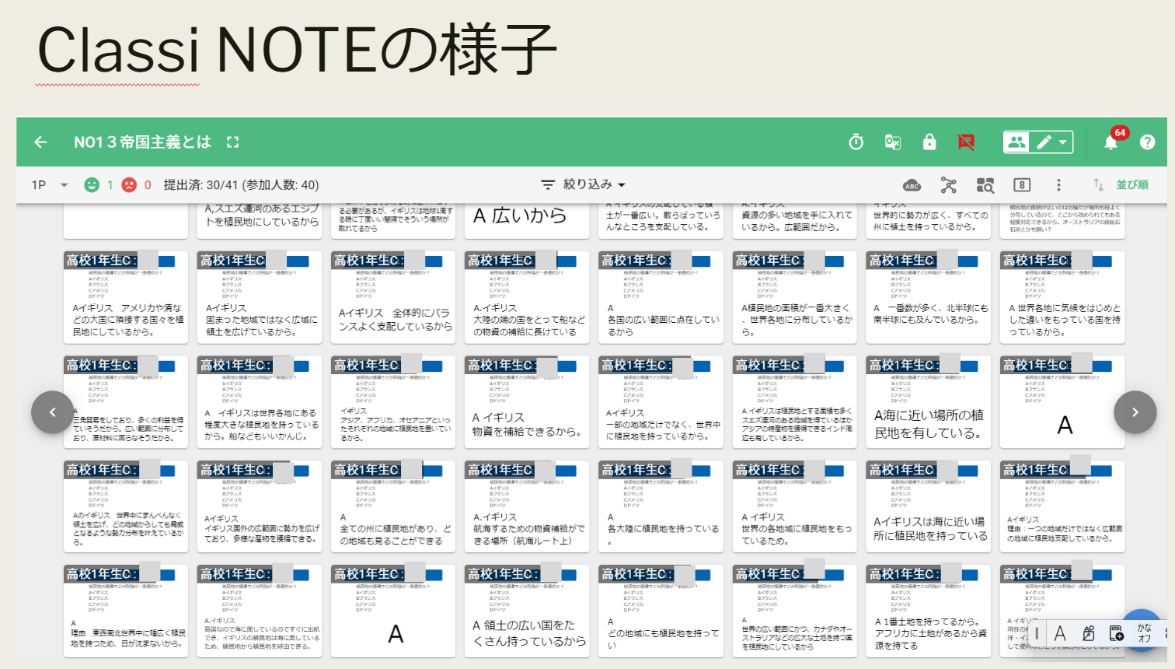
Task: Open card 'A 全ての州に植民地があり、どの地域も見ることができる'
Action: (393, 506)
